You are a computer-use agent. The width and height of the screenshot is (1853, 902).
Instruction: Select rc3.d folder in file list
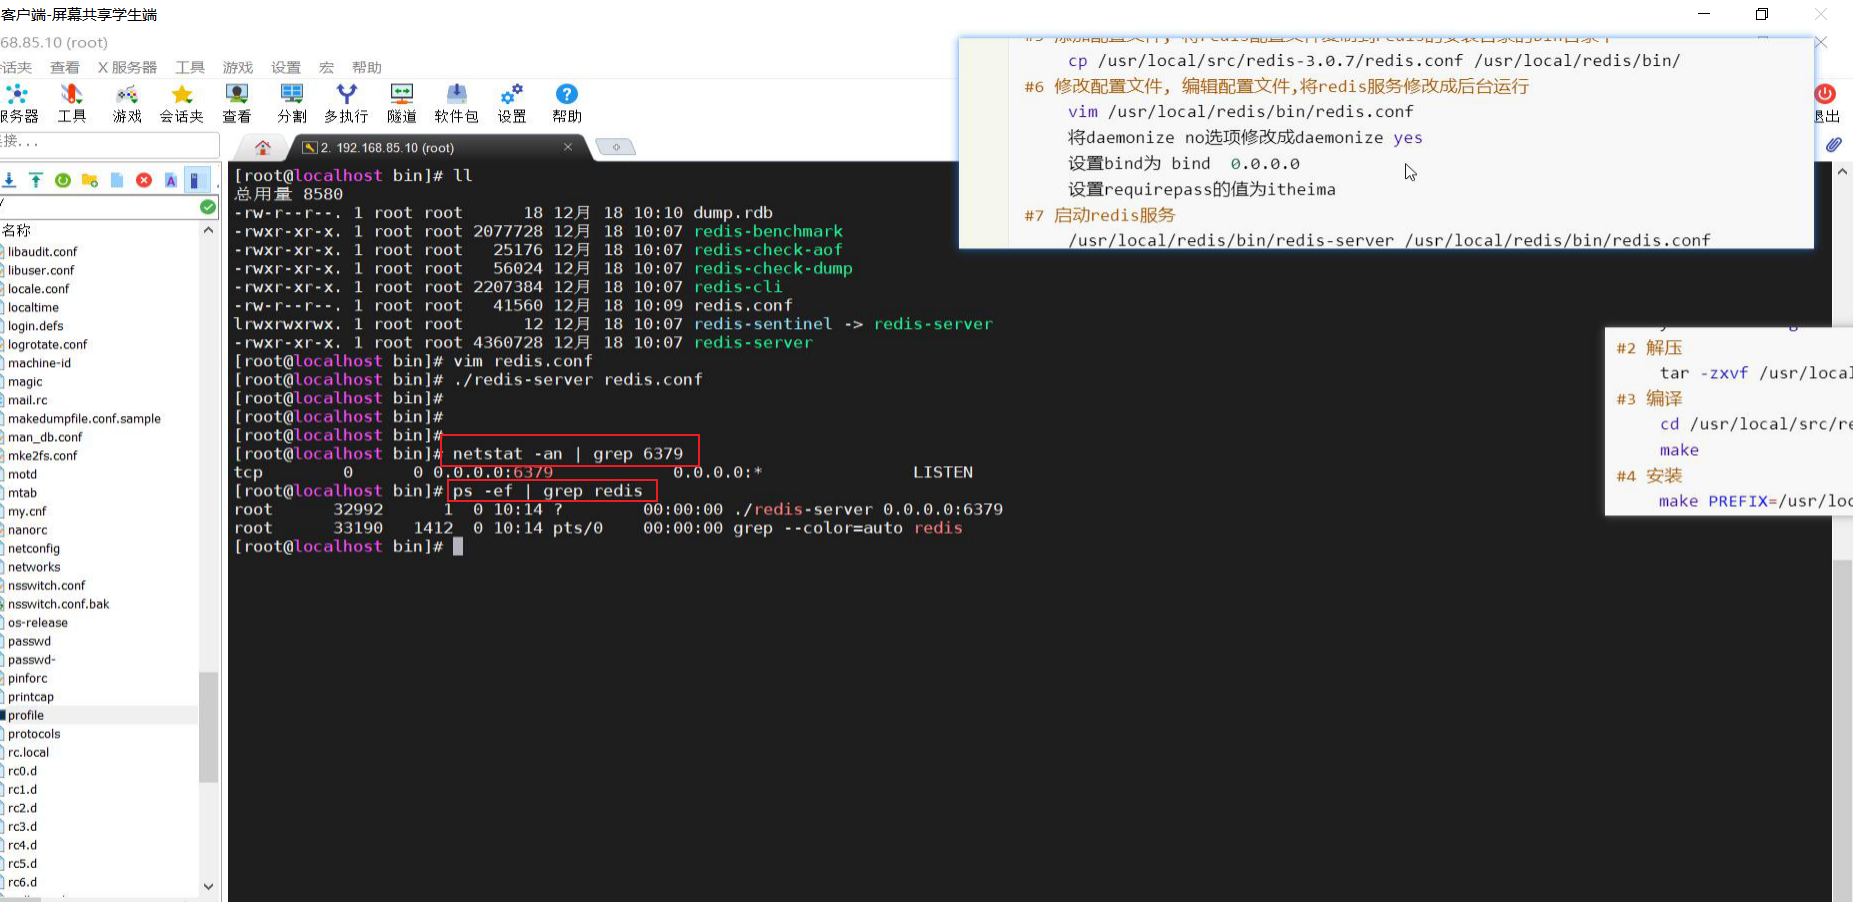[23, 826]
